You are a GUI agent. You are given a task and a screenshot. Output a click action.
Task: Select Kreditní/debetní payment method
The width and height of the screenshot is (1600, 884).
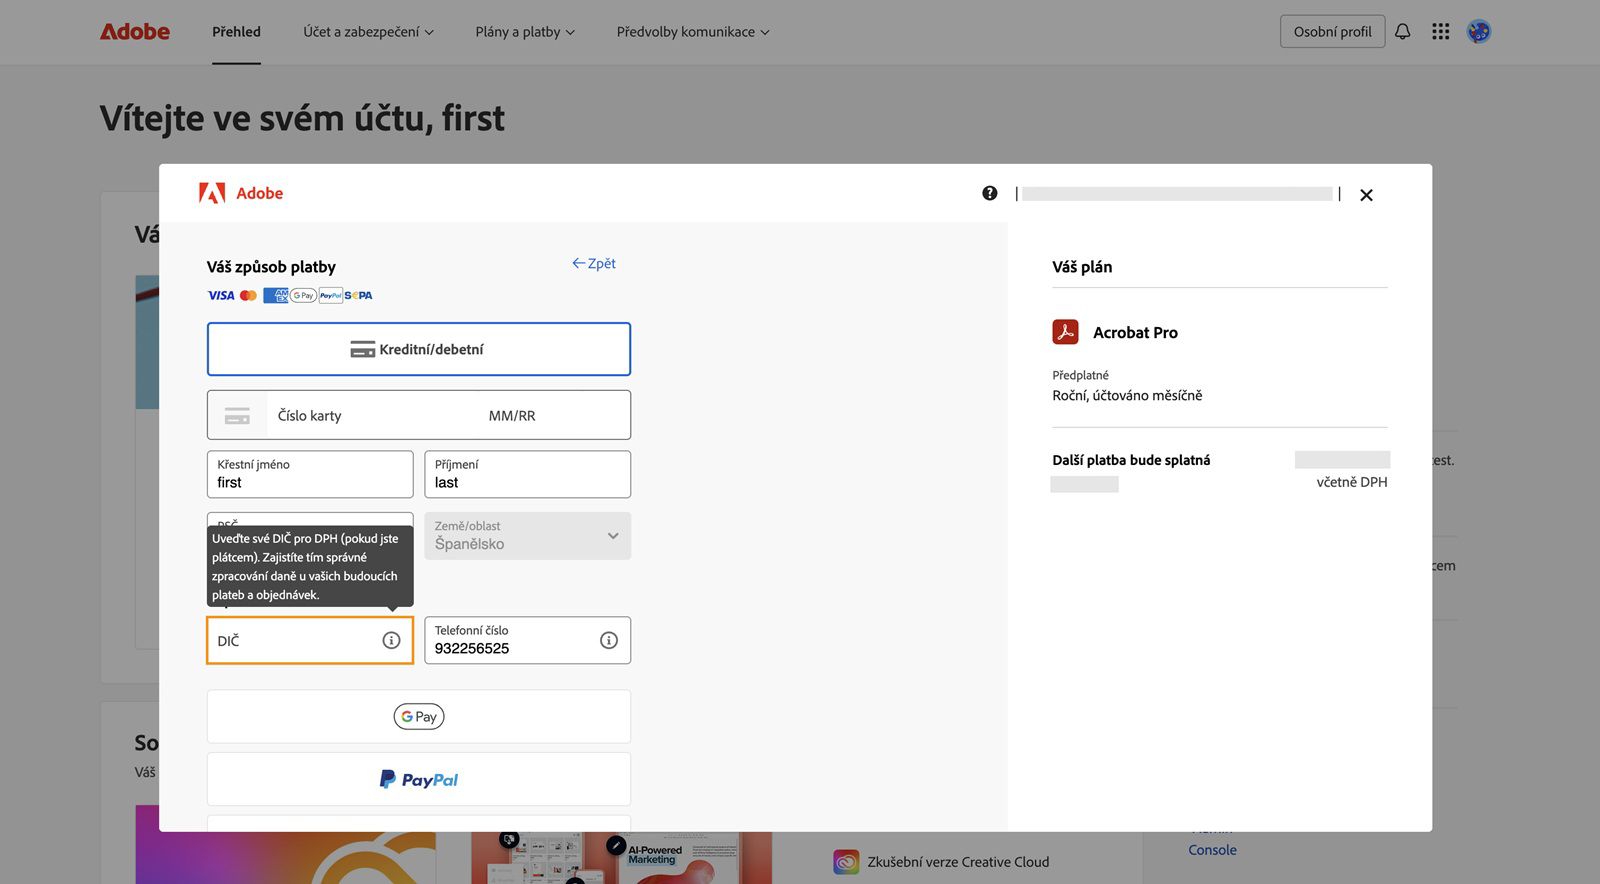tap(418, 349)
